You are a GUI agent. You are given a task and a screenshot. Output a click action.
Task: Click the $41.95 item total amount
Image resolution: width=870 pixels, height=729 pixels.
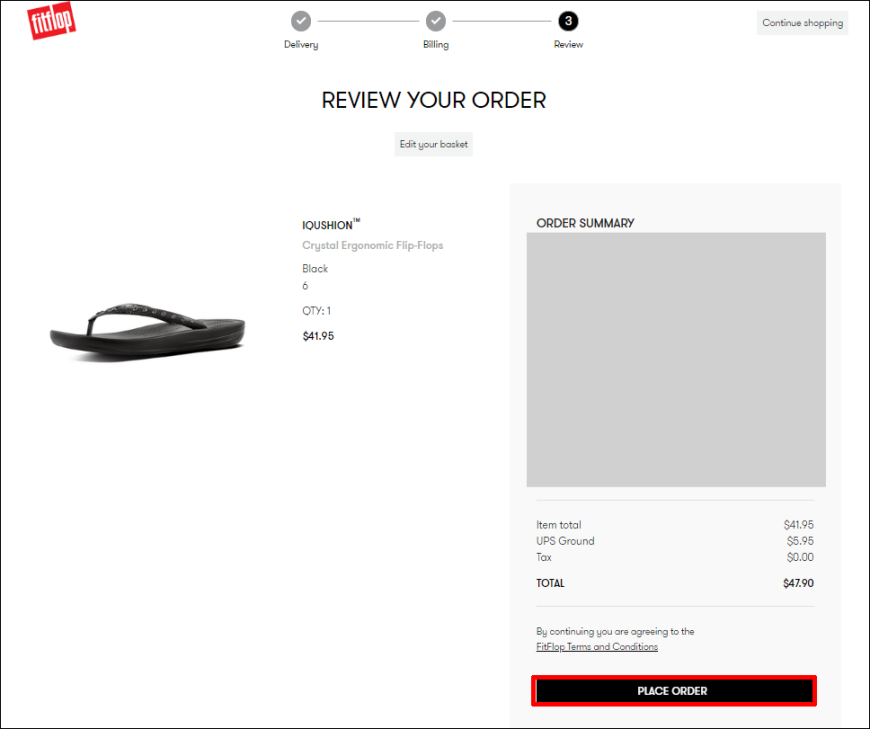[798, 525]
